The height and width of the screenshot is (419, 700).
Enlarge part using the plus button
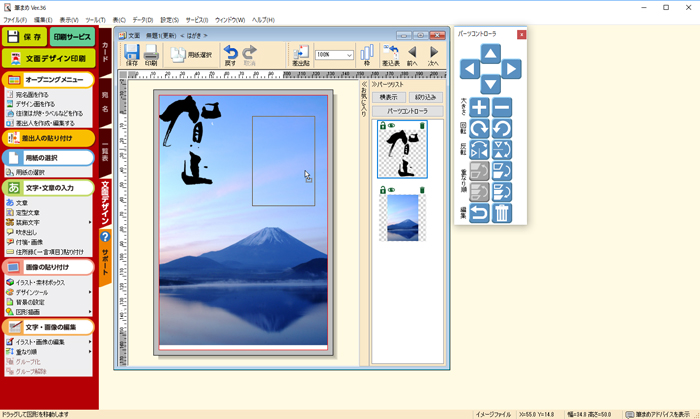click(480, 108)
